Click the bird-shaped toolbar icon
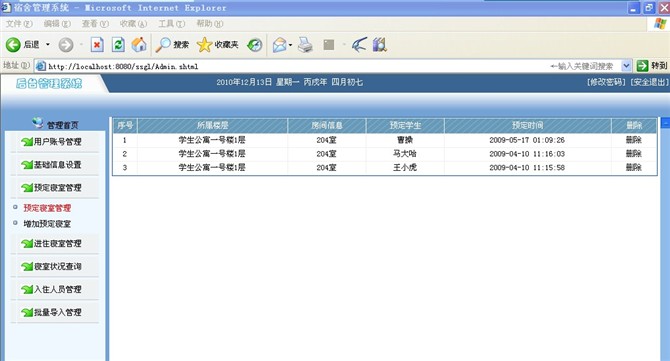 tap(359, 44)
